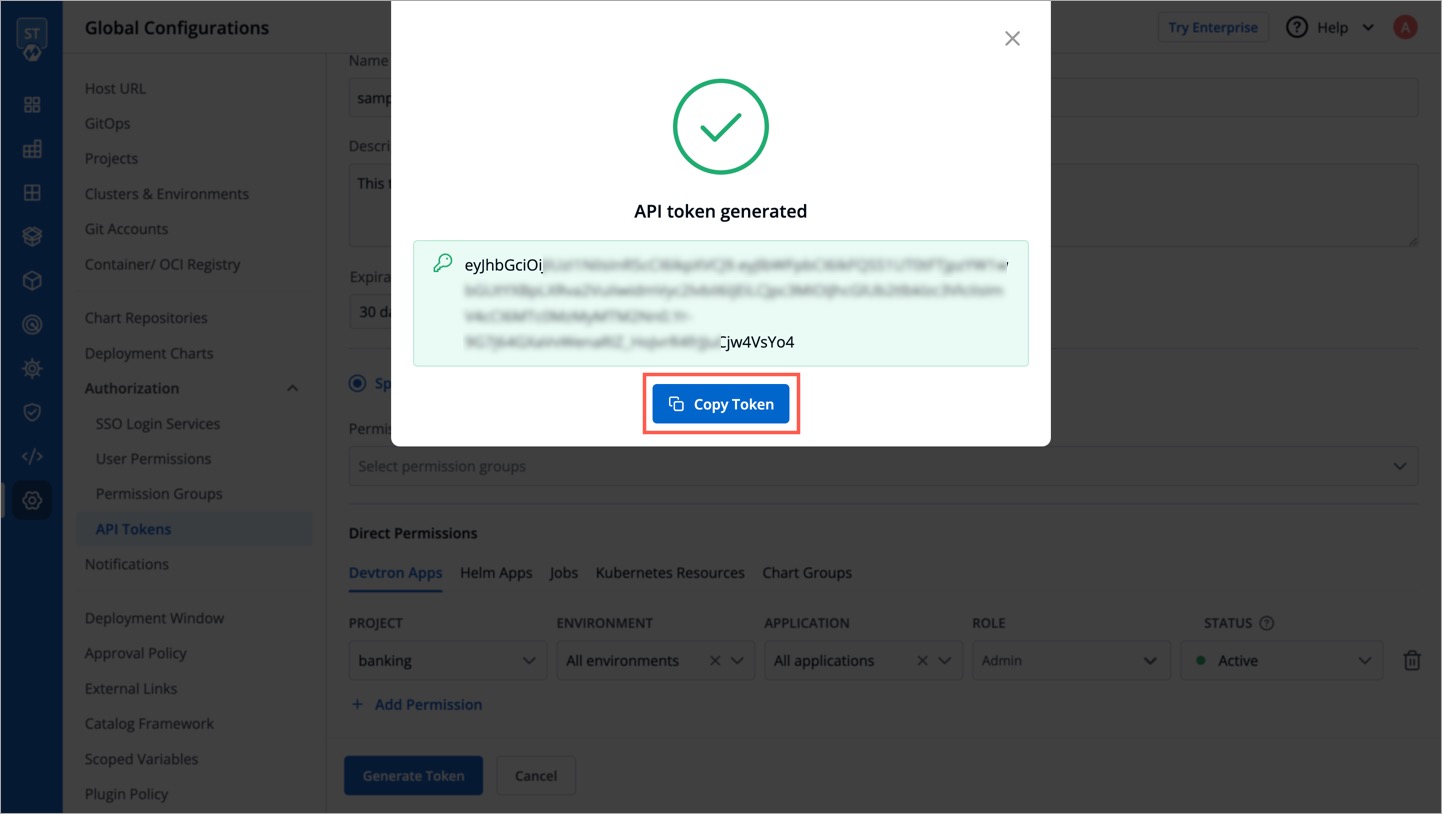Click the cube icon in left sidebar

(x=32, y=281)
